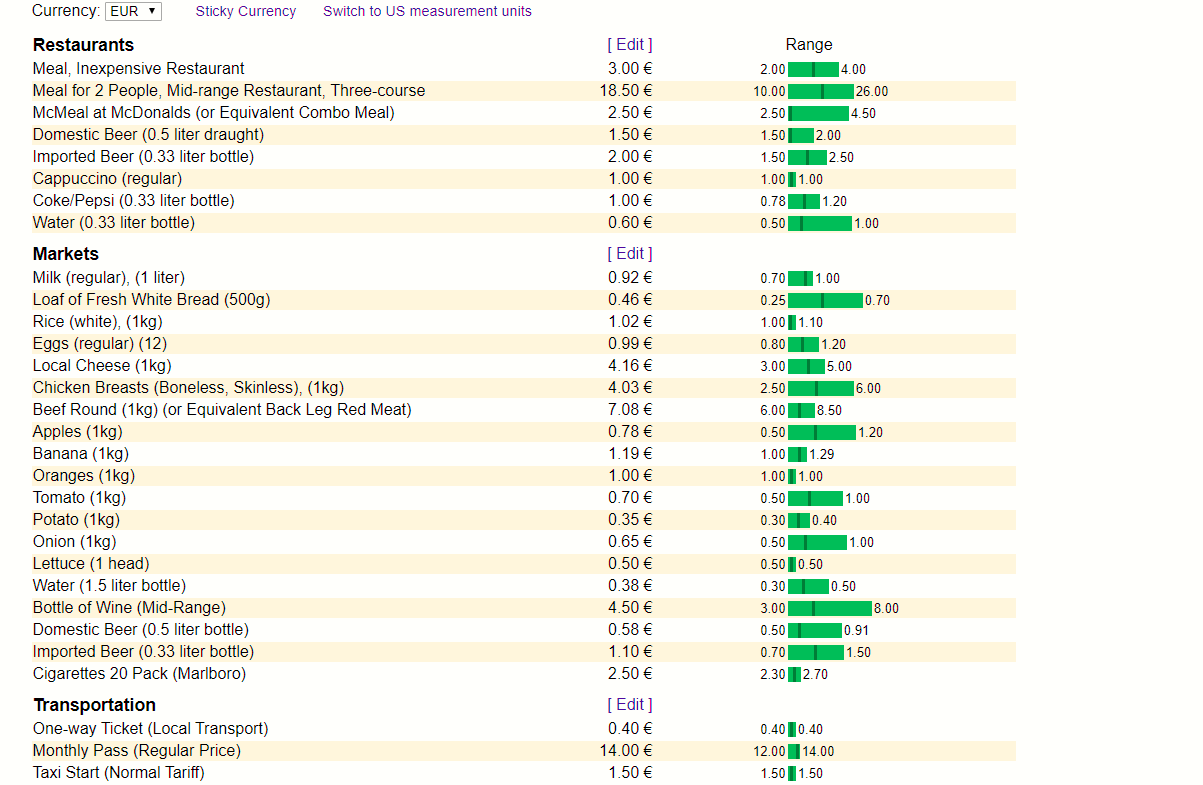Click the Loaf of Fresh White Bread range bar
The width and height of the screenshot is (1203, 785).
click(x=825, y=300)
